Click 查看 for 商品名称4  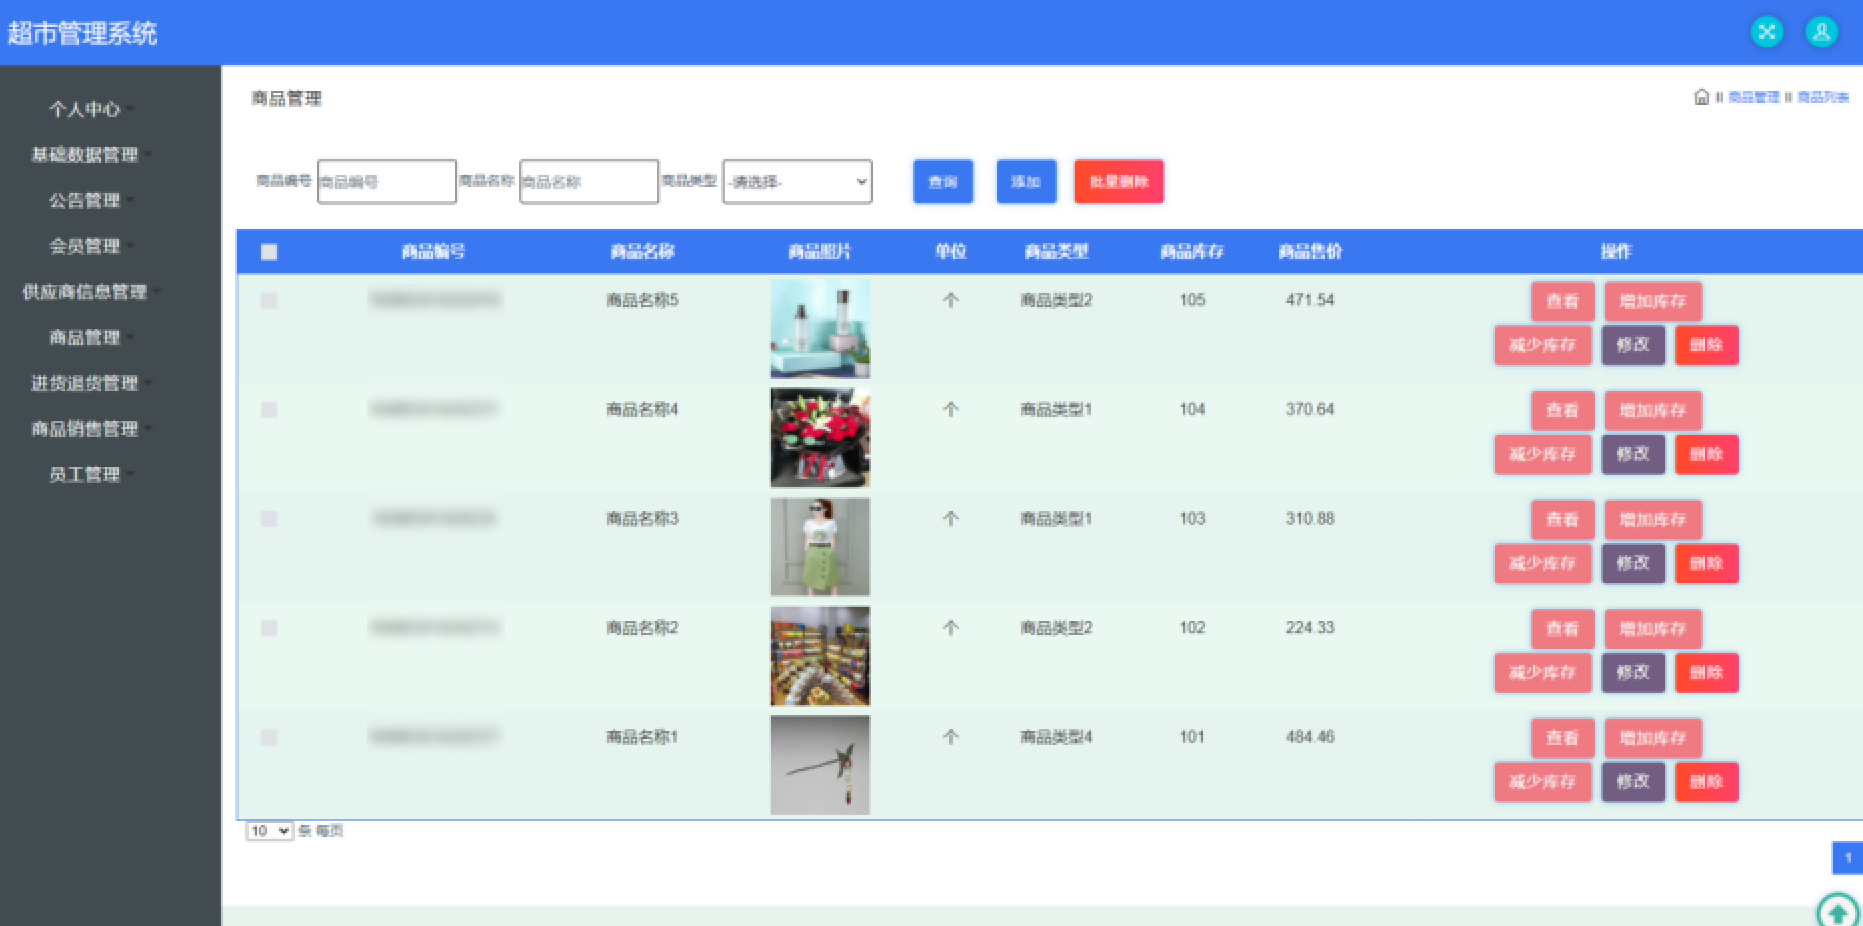tap(1562, 410)
